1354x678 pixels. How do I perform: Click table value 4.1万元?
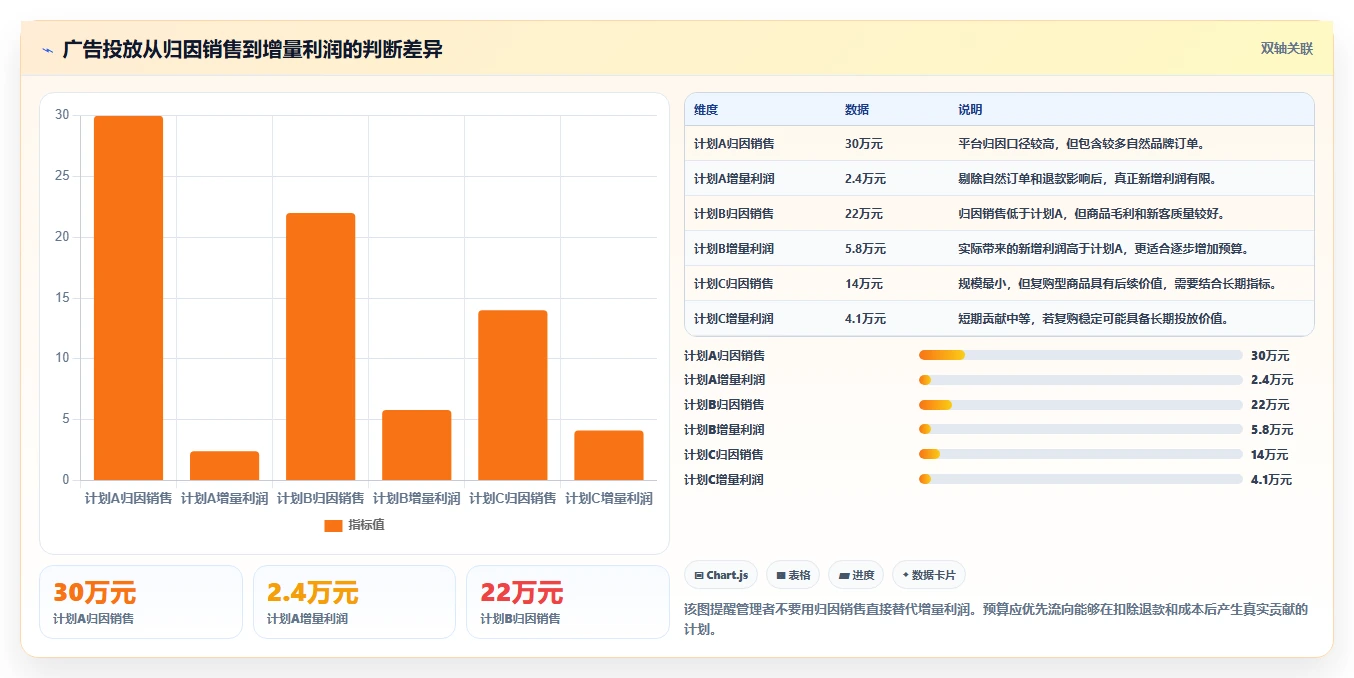pos(866,319)
